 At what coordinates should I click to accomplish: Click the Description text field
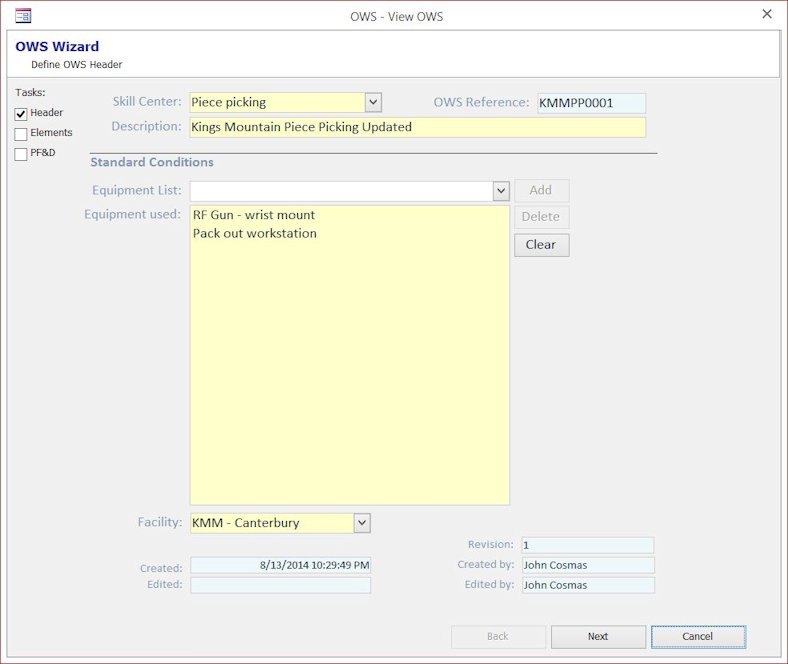(x=418, y=127)
